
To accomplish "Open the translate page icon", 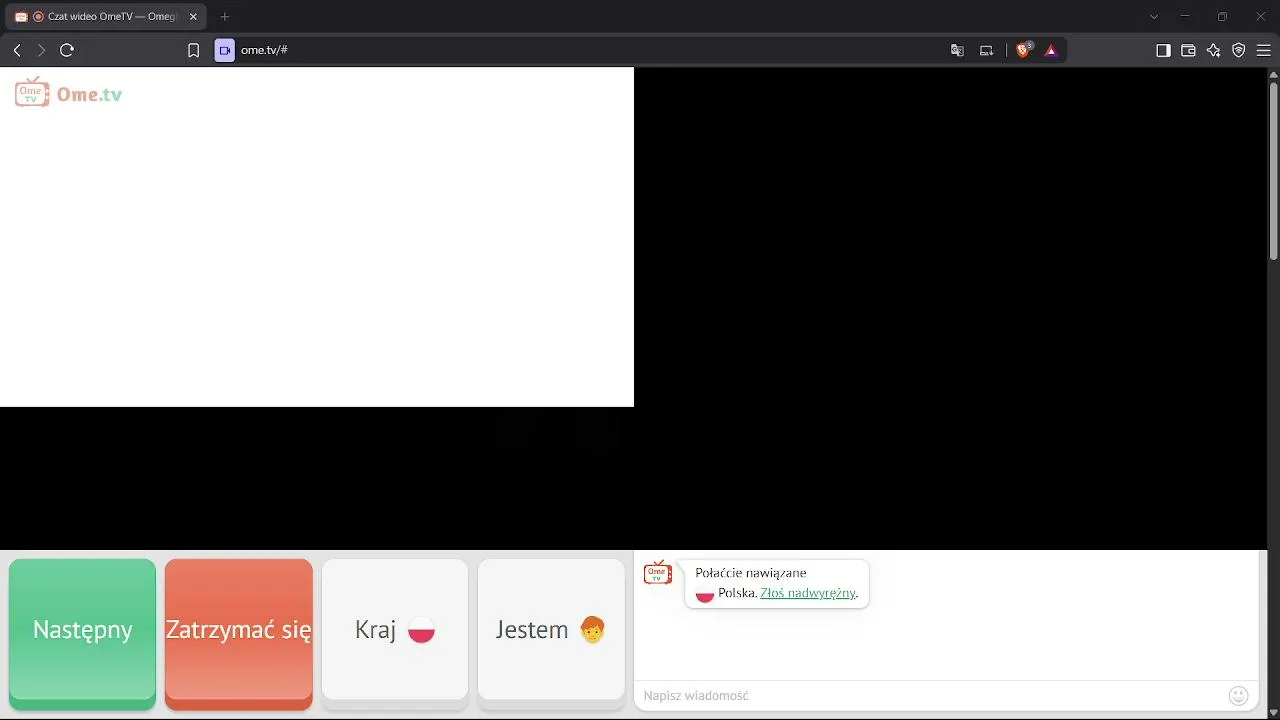I will [957, 50].
